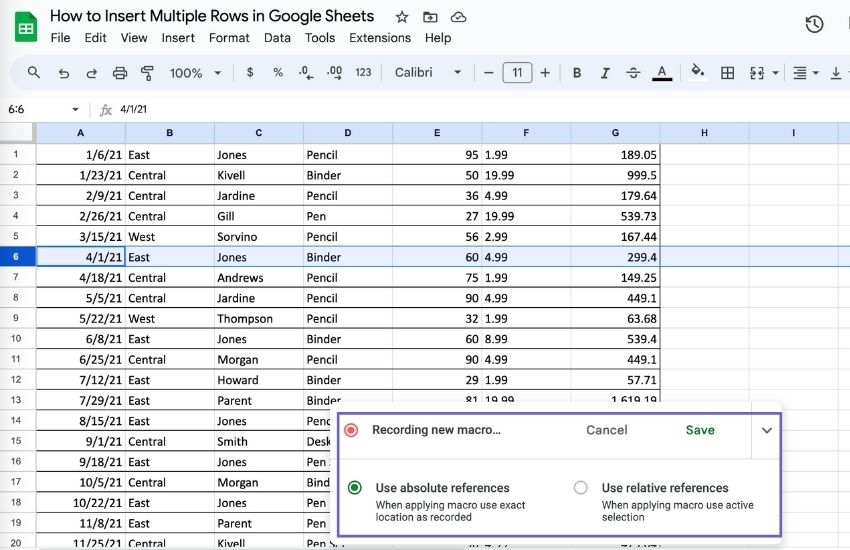850x550 pixels.
Task: Select column A header
Action: [81, 133]
